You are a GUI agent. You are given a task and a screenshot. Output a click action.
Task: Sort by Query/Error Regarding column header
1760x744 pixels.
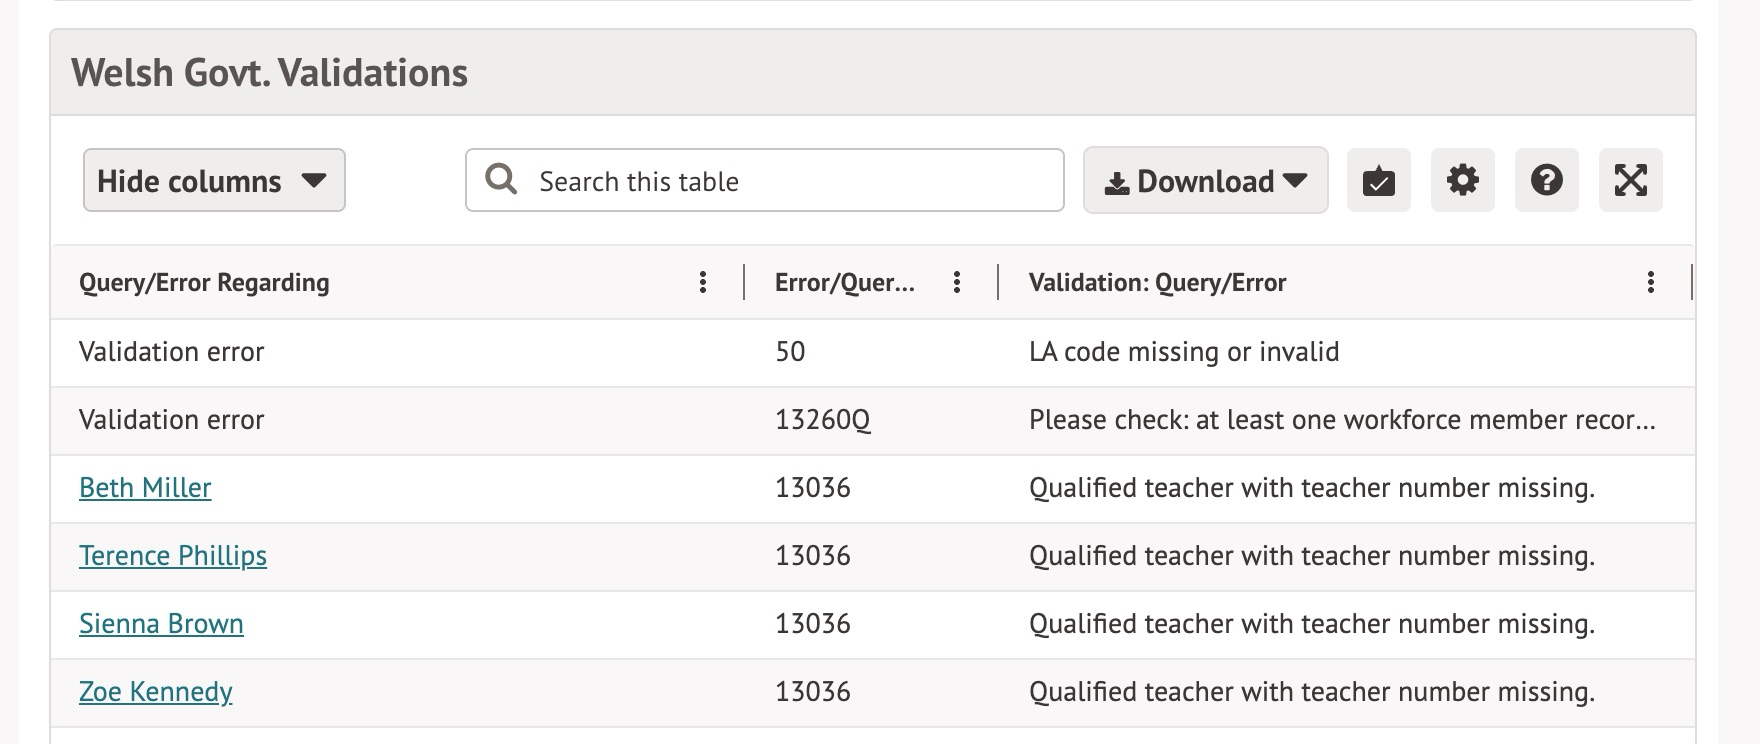(204, 283)
